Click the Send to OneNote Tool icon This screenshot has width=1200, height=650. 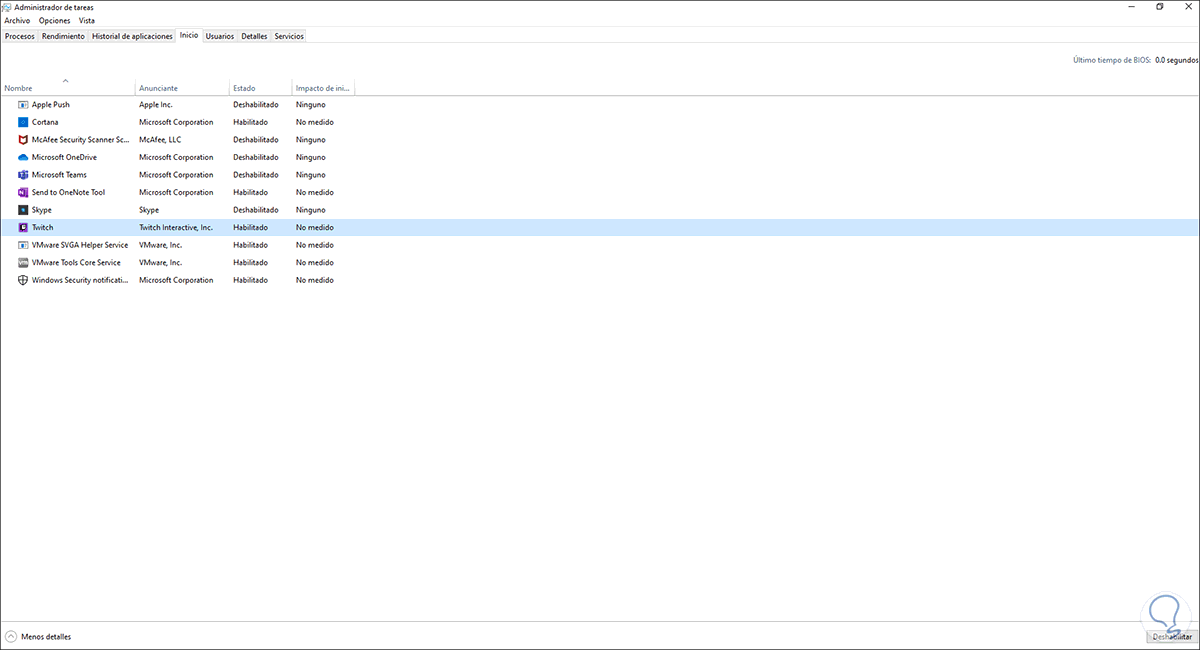(x=23, y=192)
